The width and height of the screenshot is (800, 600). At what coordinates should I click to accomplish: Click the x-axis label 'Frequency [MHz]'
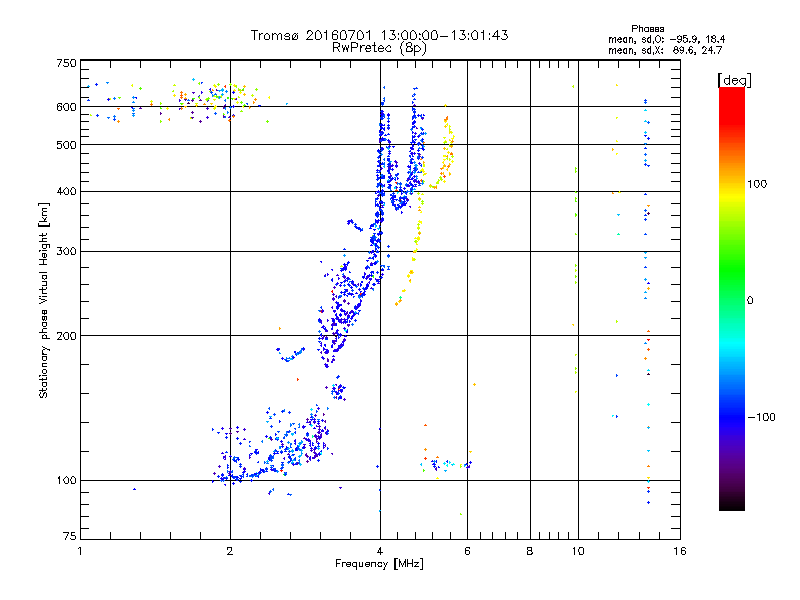(379, 564)
